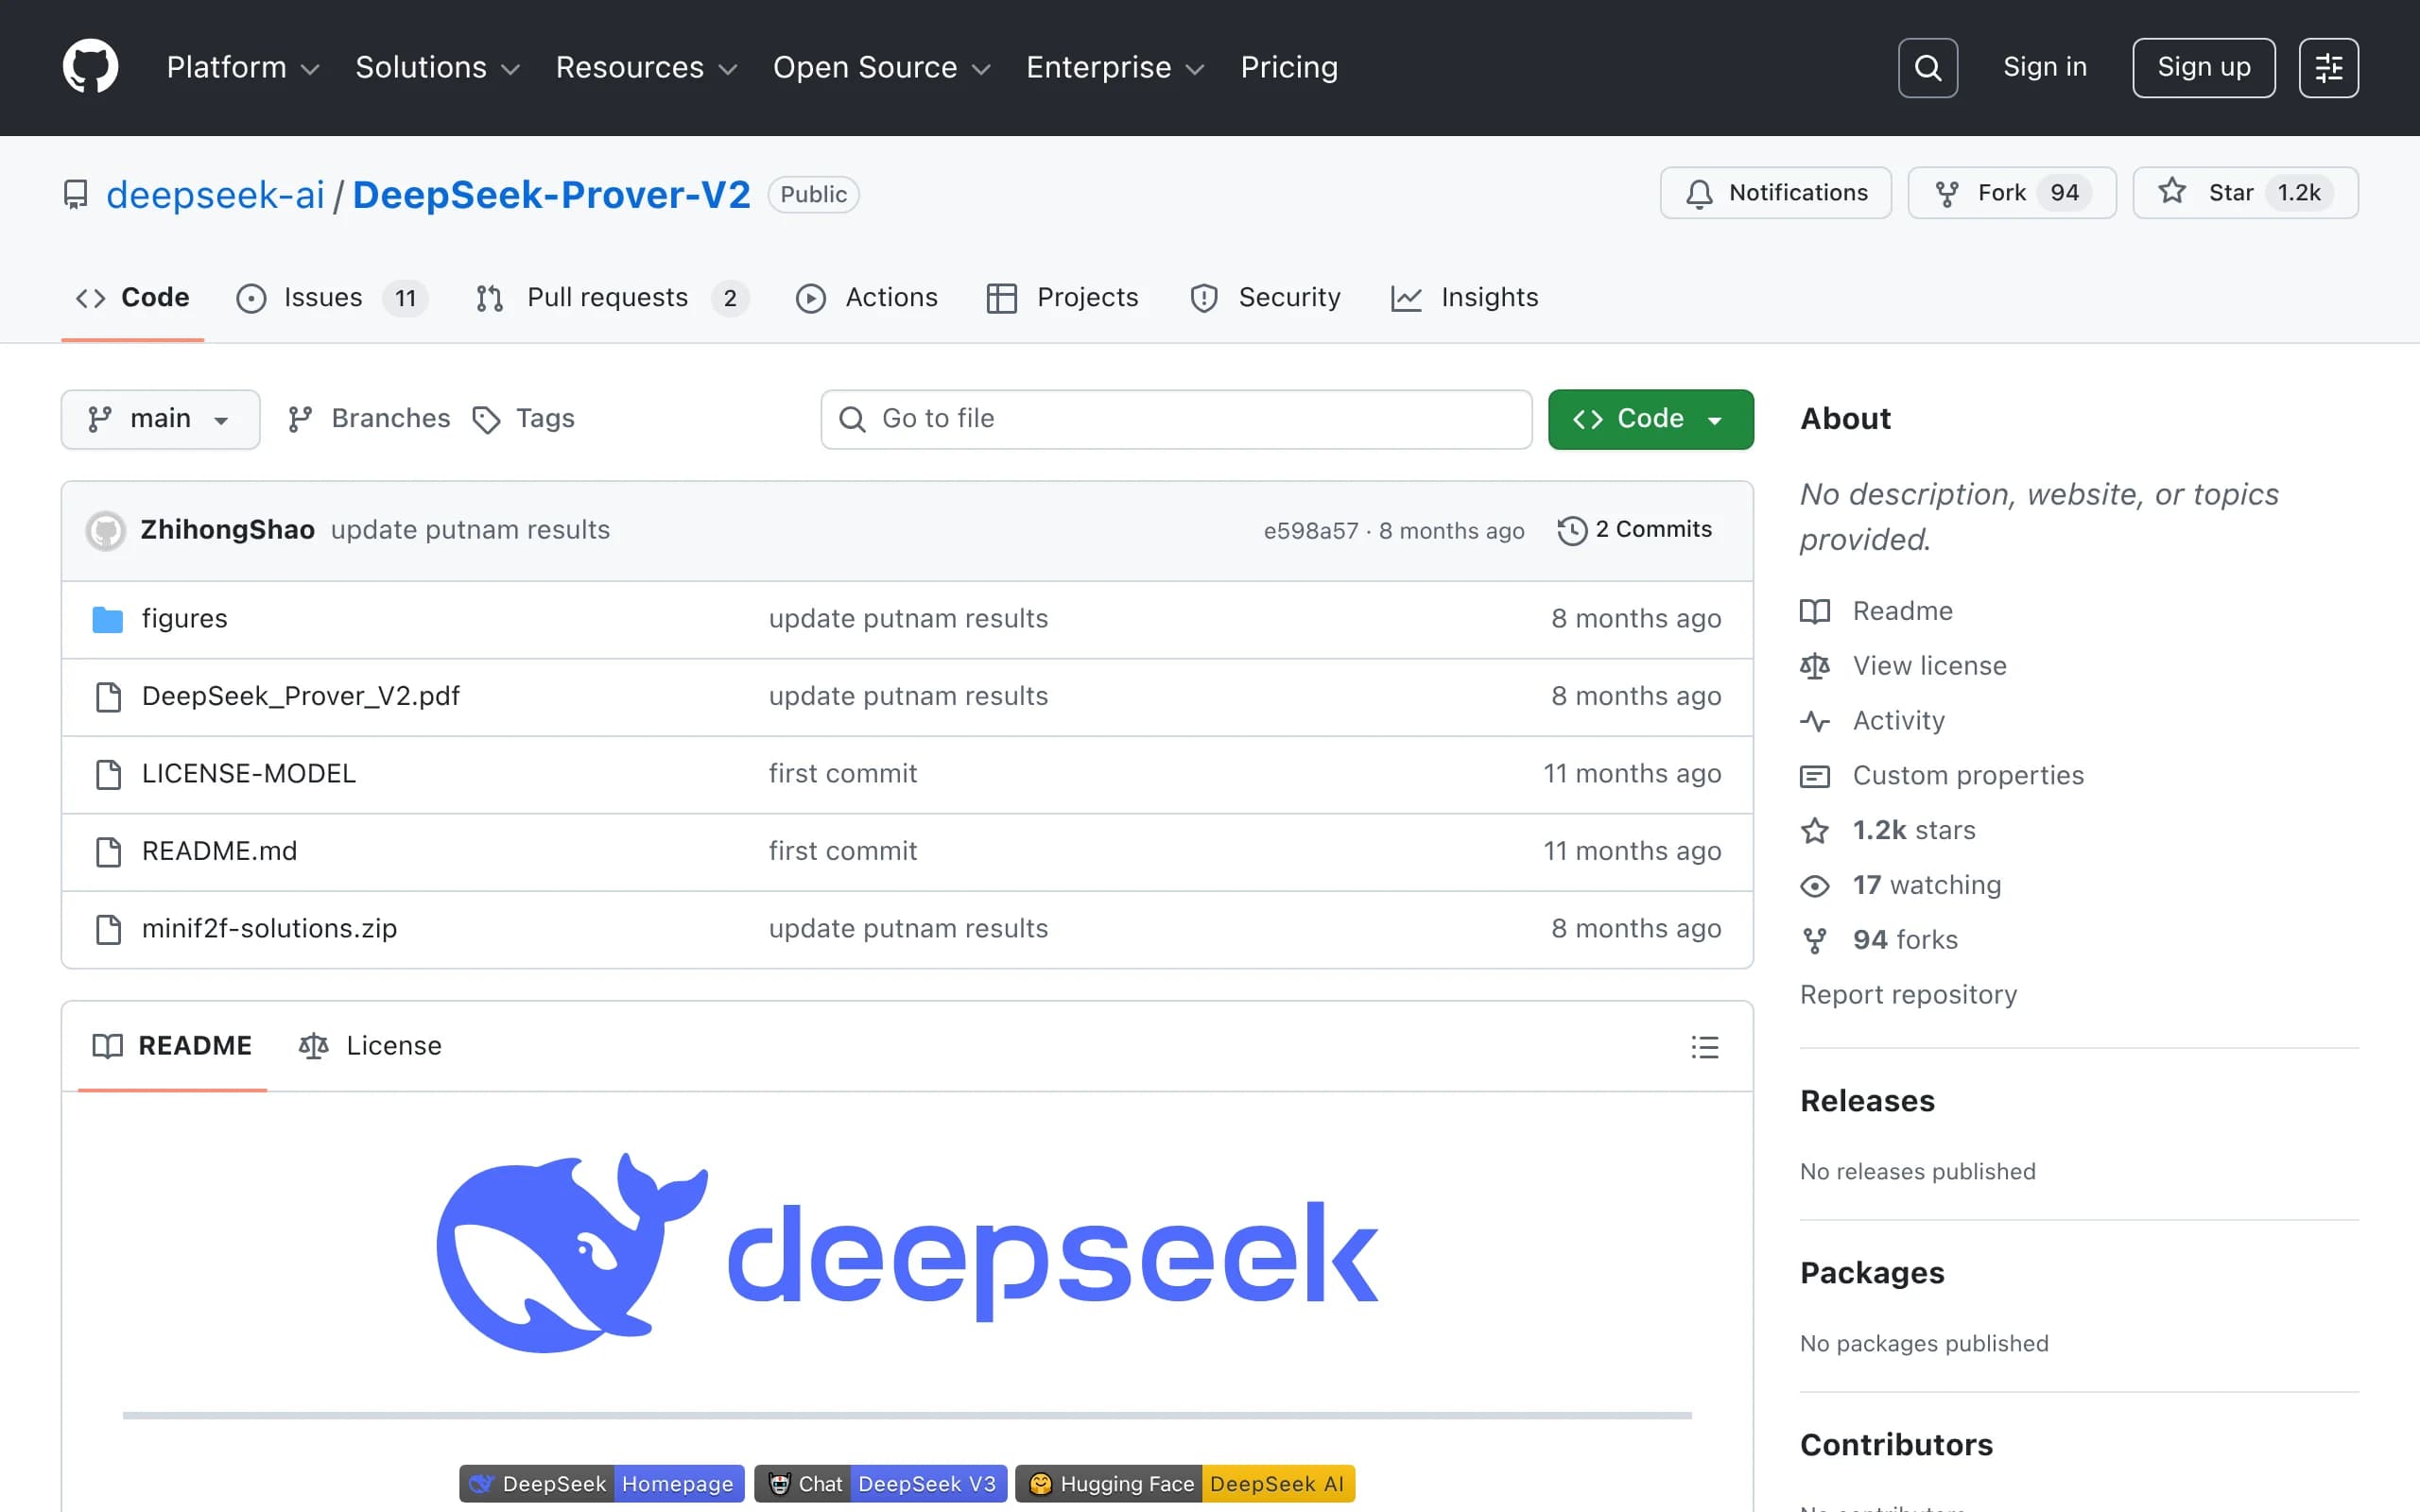Click 'update putnam results' beside ZhihongShao
2420x1512 pixels.
(470, 530)
